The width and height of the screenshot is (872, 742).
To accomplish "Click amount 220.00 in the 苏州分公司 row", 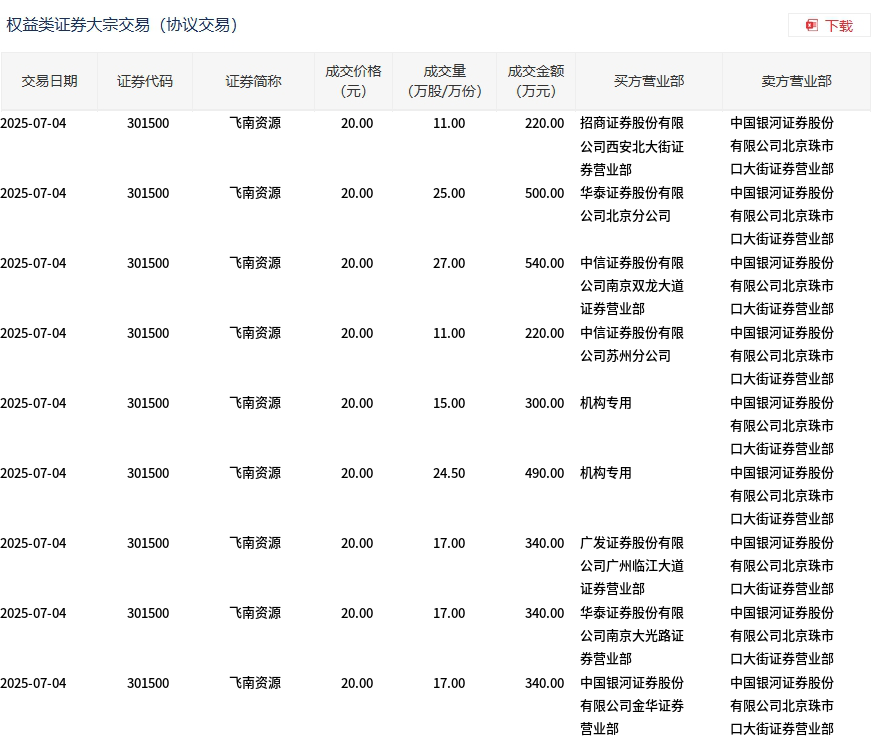I will (x=544, y=333).
